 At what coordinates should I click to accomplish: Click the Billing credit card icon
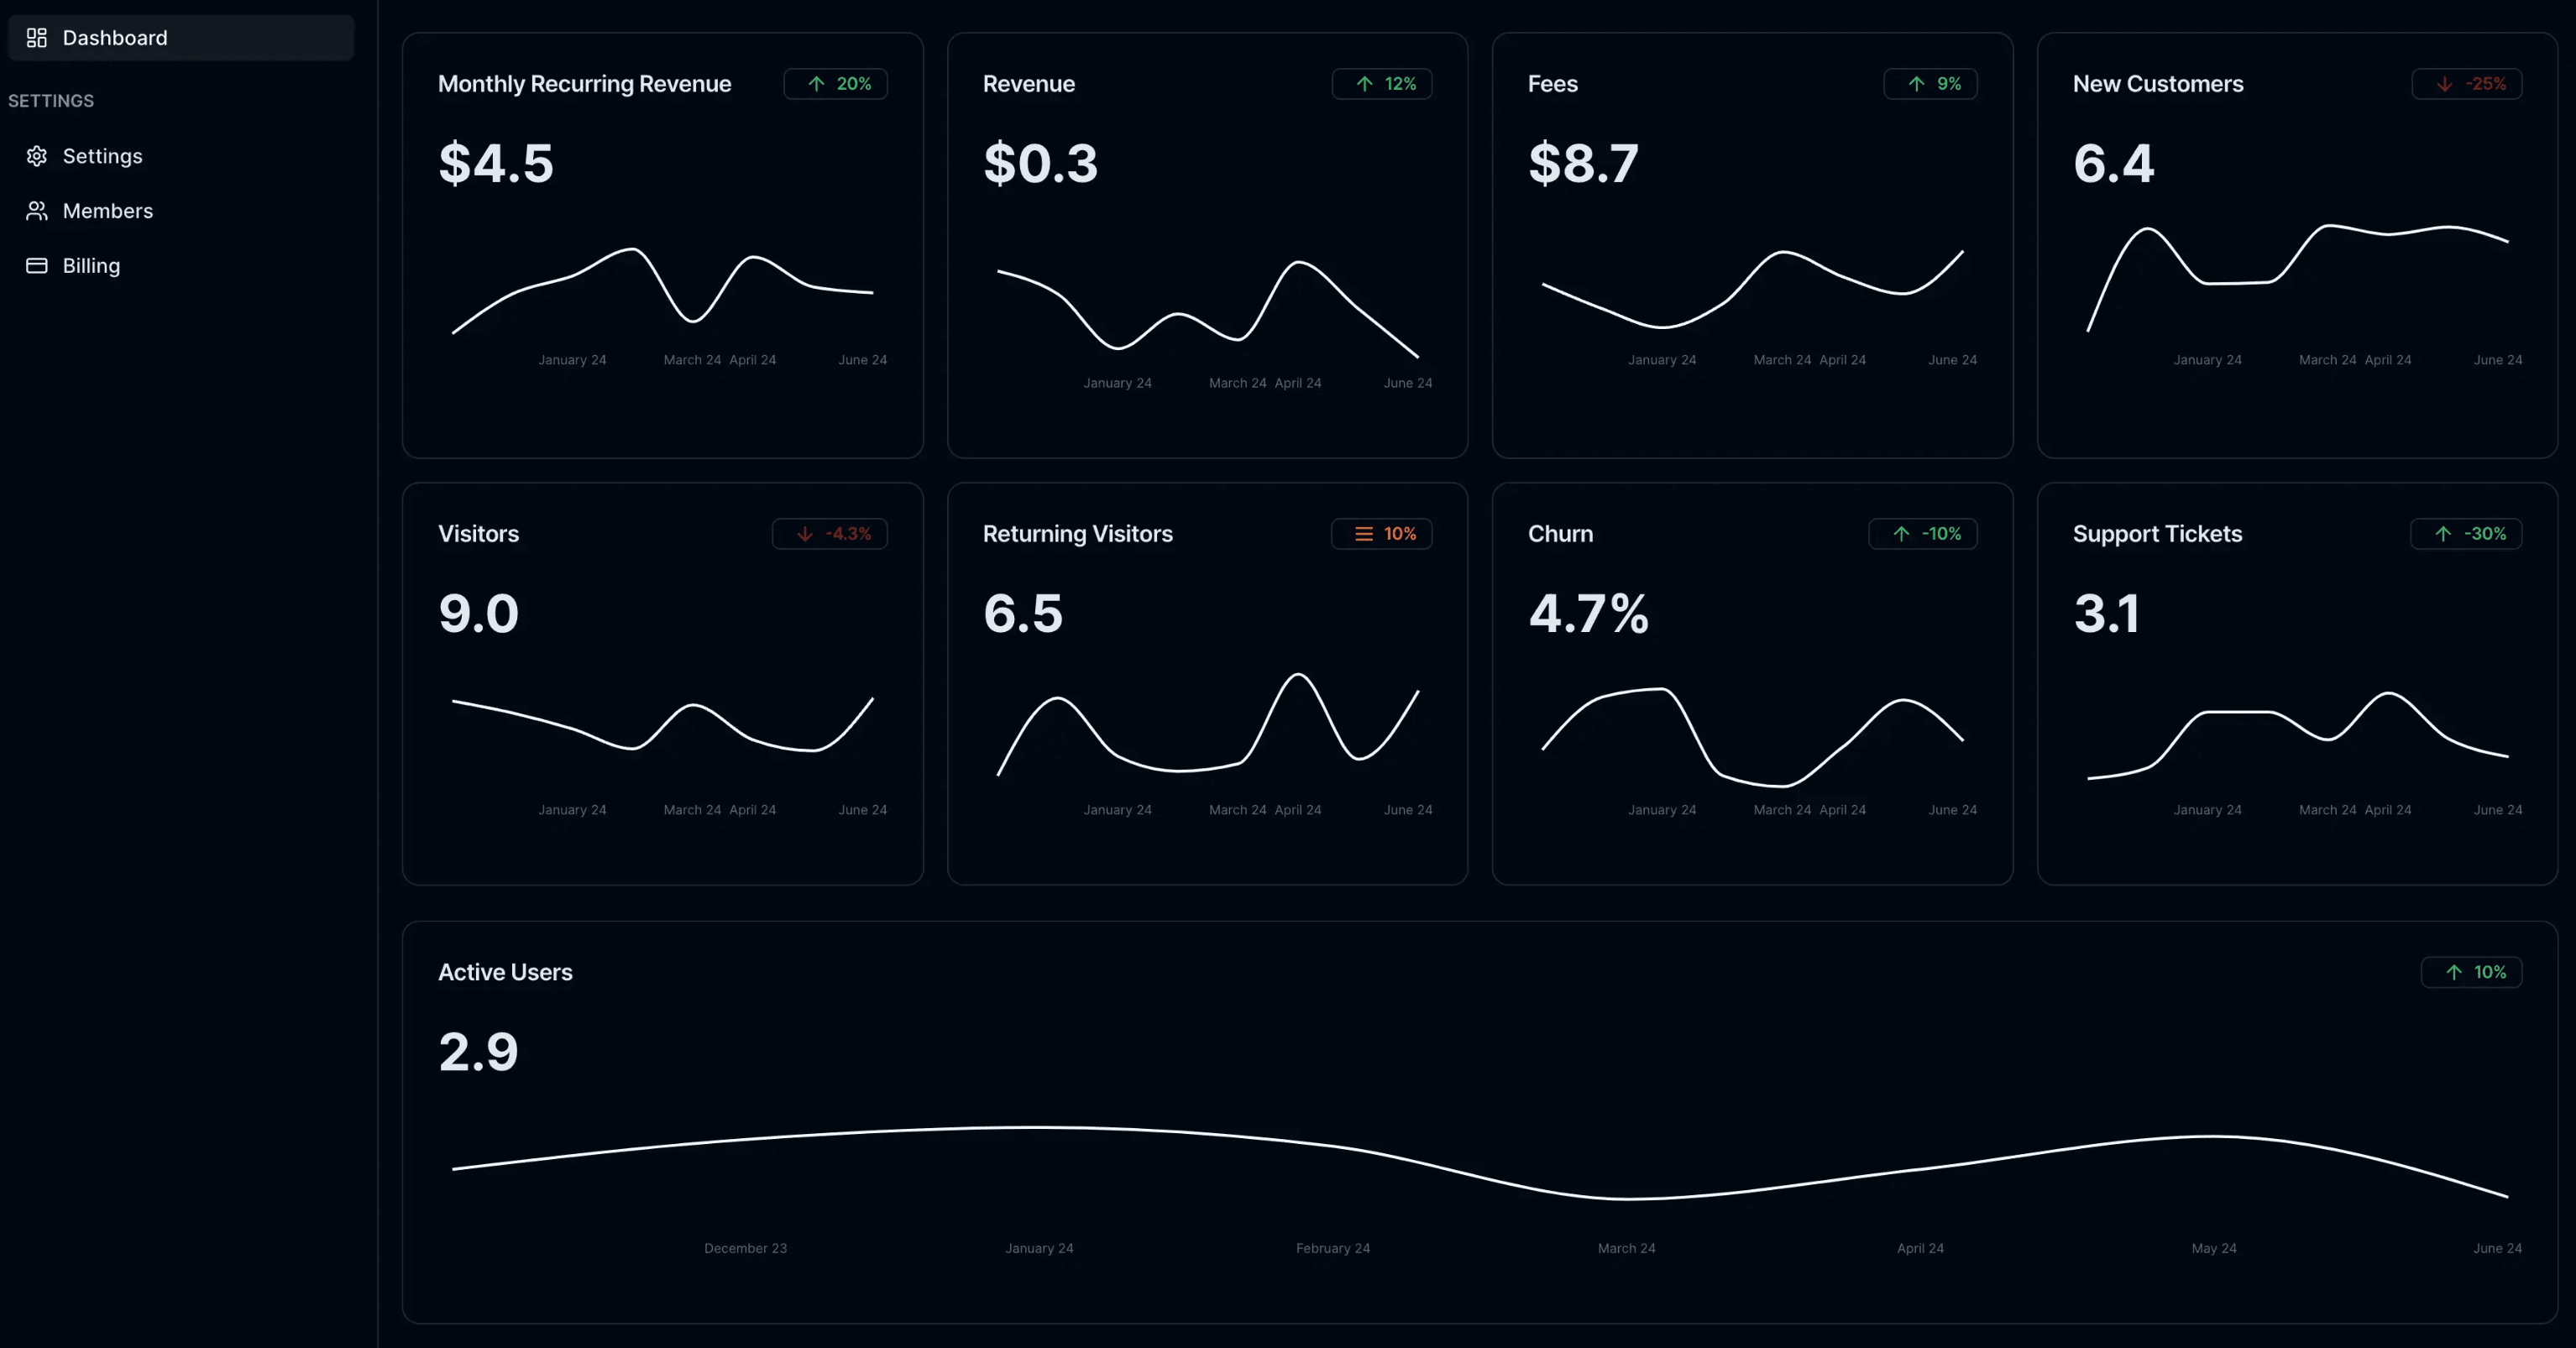click(x=37, y=266)
